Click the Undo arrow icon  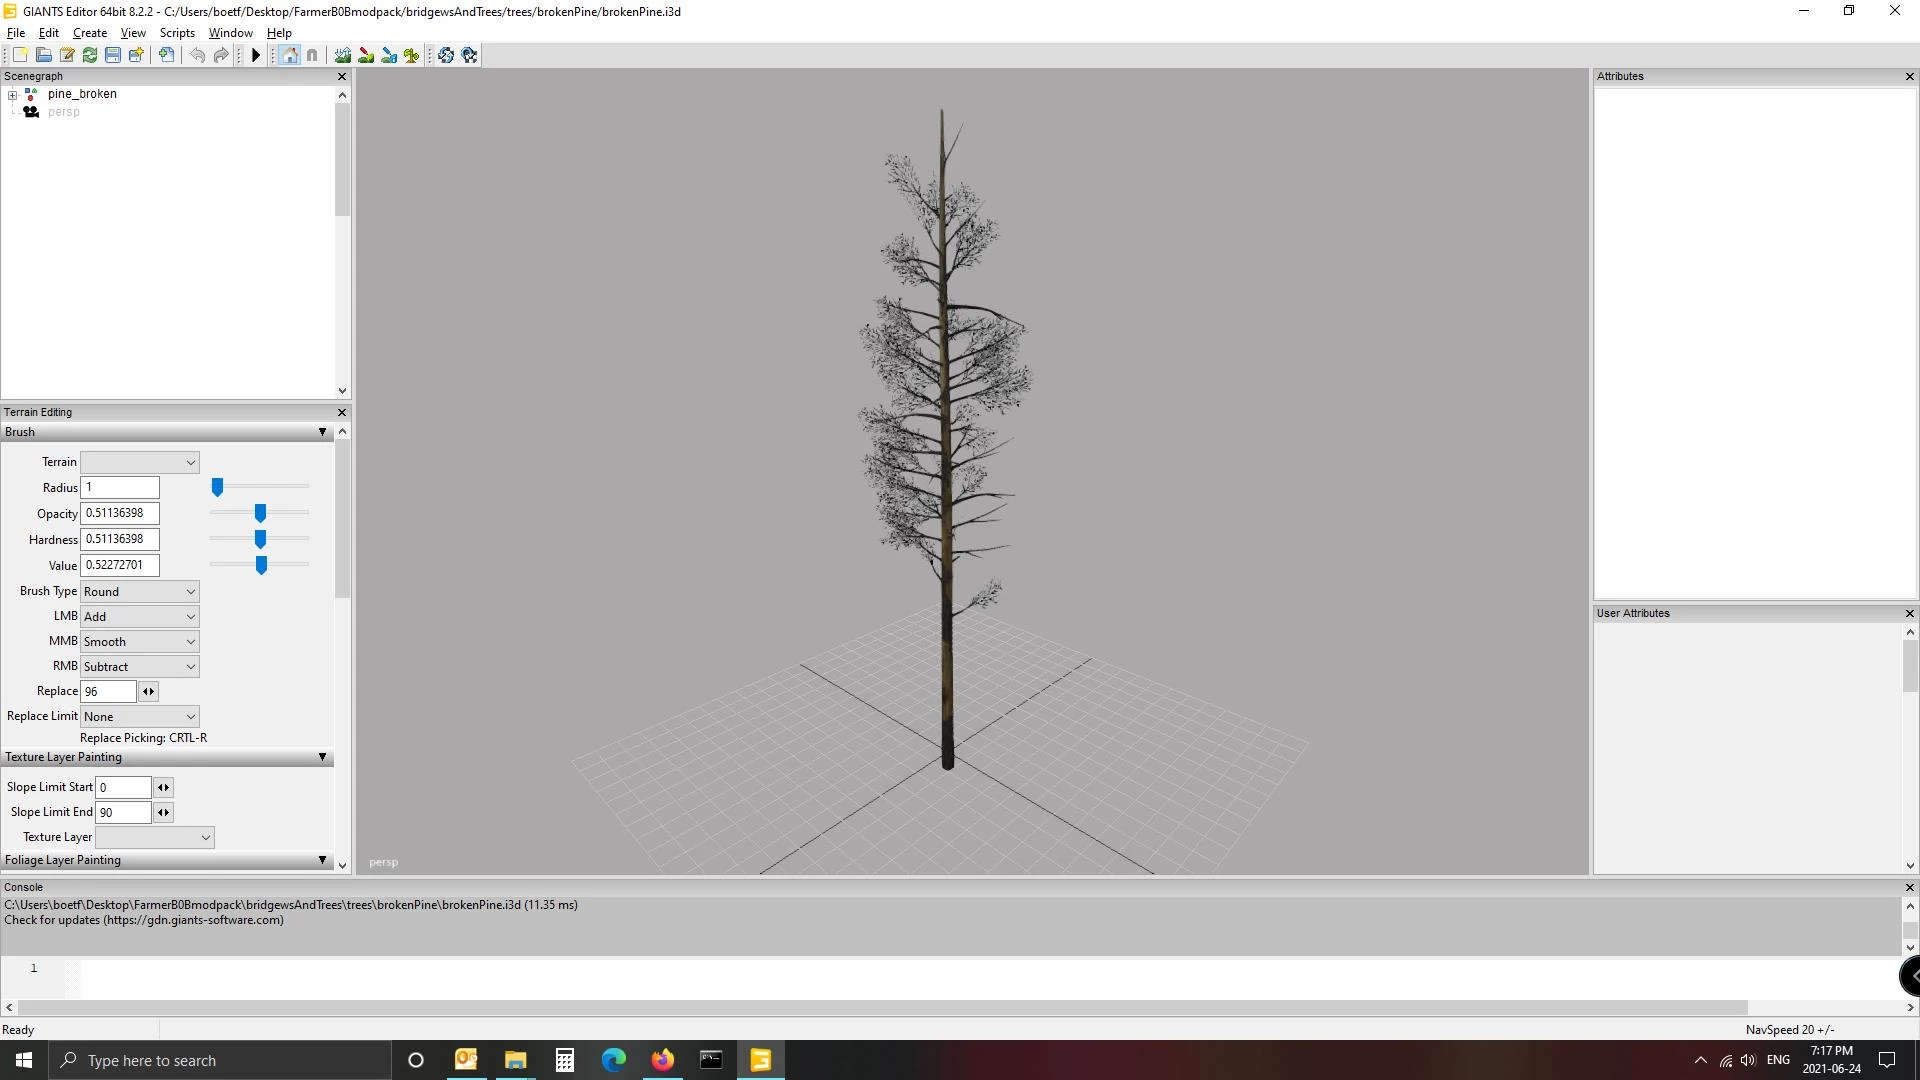click(198, 55)
